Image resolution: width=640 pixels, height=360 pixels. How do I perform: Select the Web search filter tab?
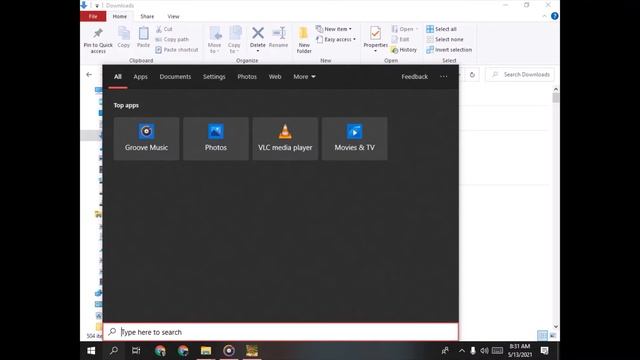[x=275, y=77]
